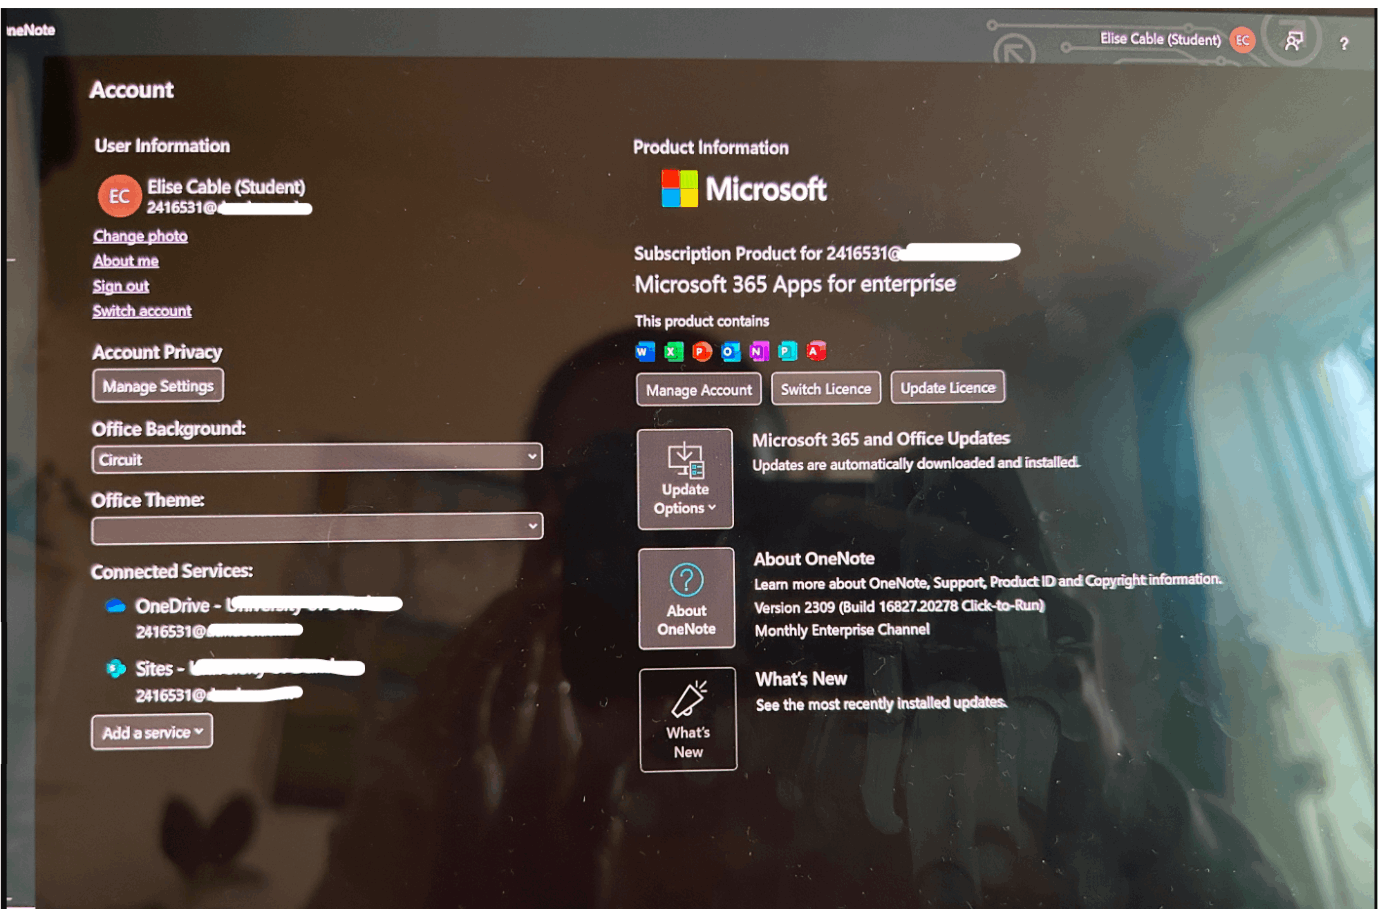Click the Manage Account button
This screenshot has width=1378, height=909.
pyautogui.click(x=699, y=390)
